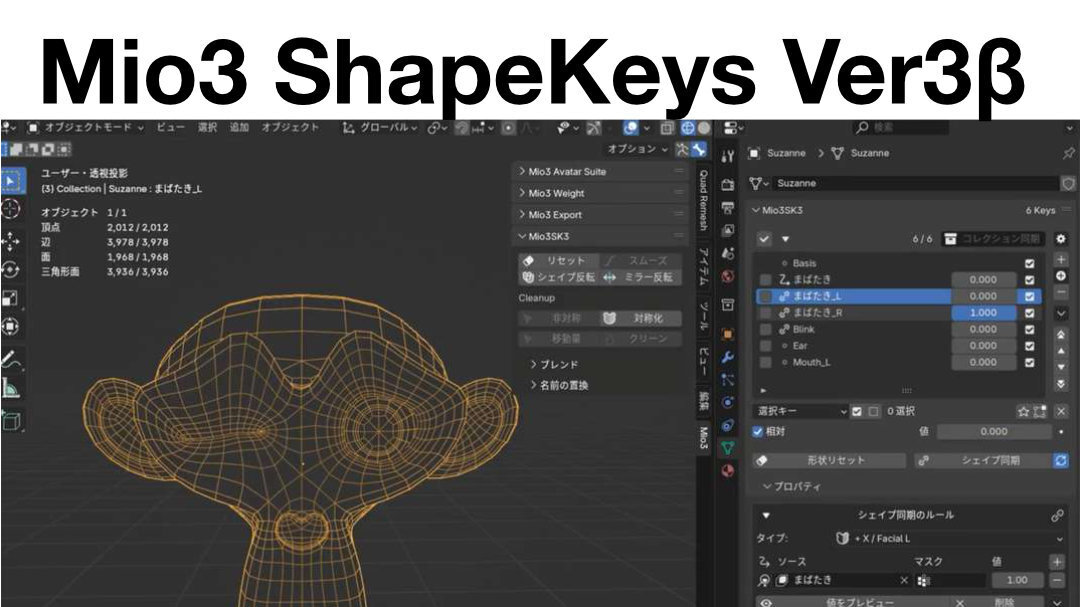The height and width of the screenshot is (607, 1080).
Task: Open the Tool properties tab
Action: [727, 156]
